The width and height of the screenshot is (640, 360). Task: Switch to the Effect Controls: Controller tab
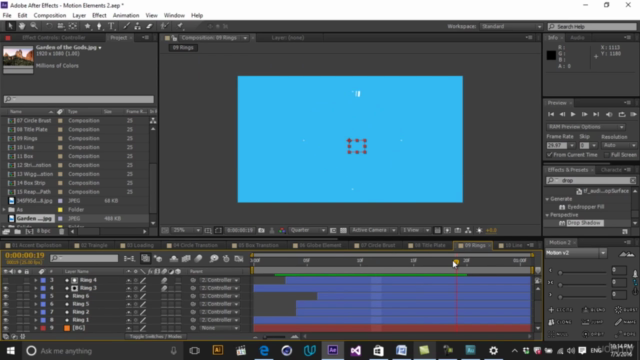pyautogui.click(x=53, y=38)
